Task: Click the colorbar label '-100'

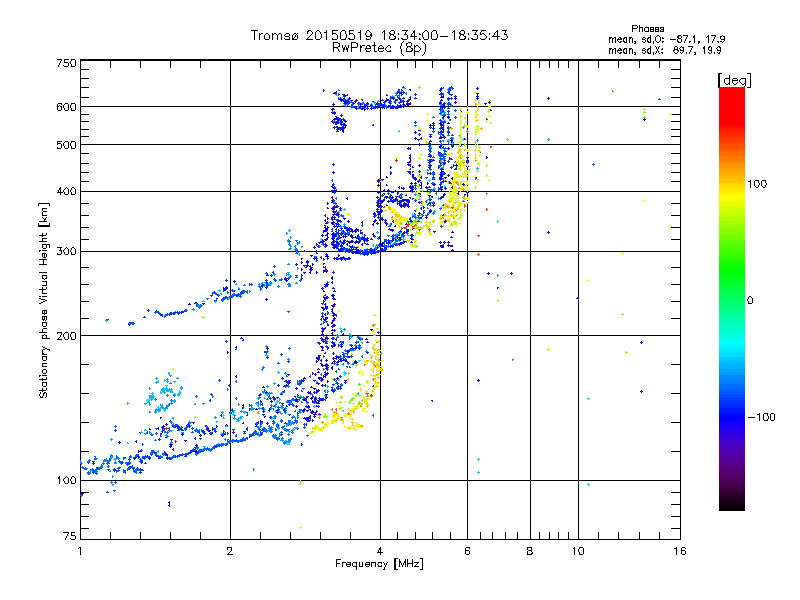Action: coord(762,417)
